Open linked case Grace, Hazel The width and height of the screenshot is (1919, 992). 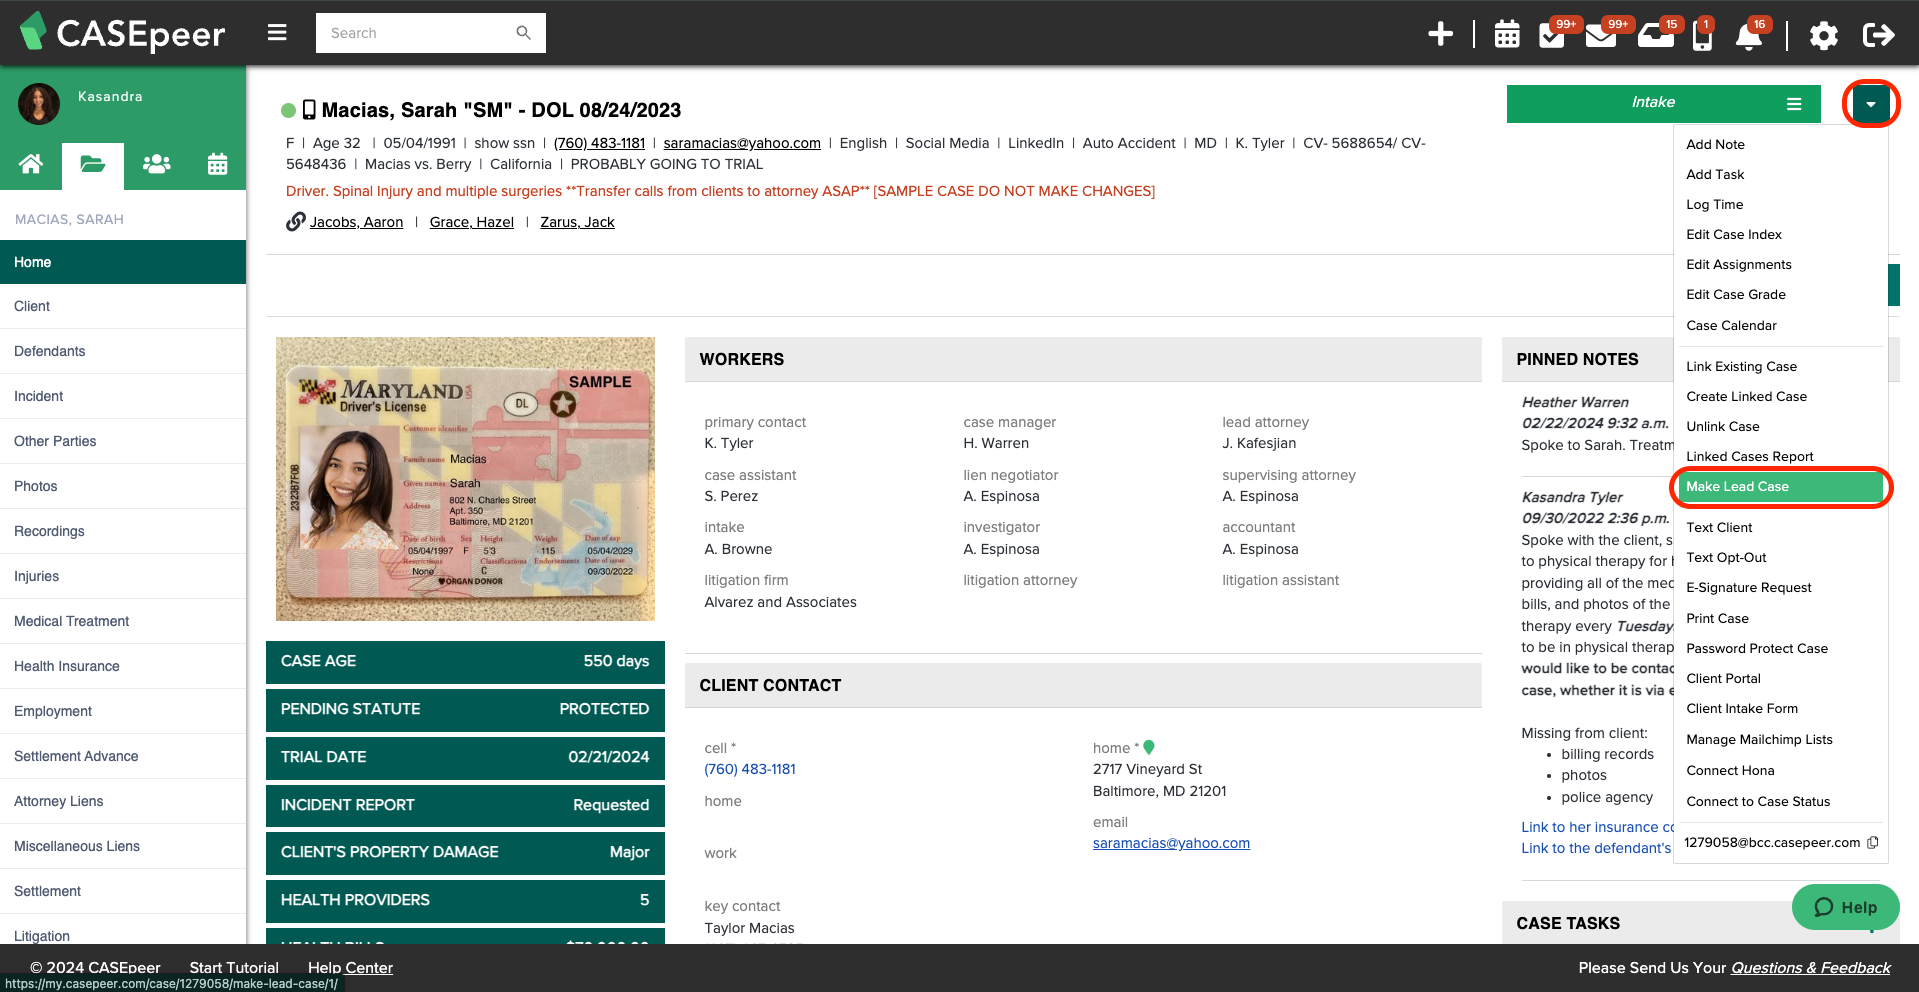(471, 222)
